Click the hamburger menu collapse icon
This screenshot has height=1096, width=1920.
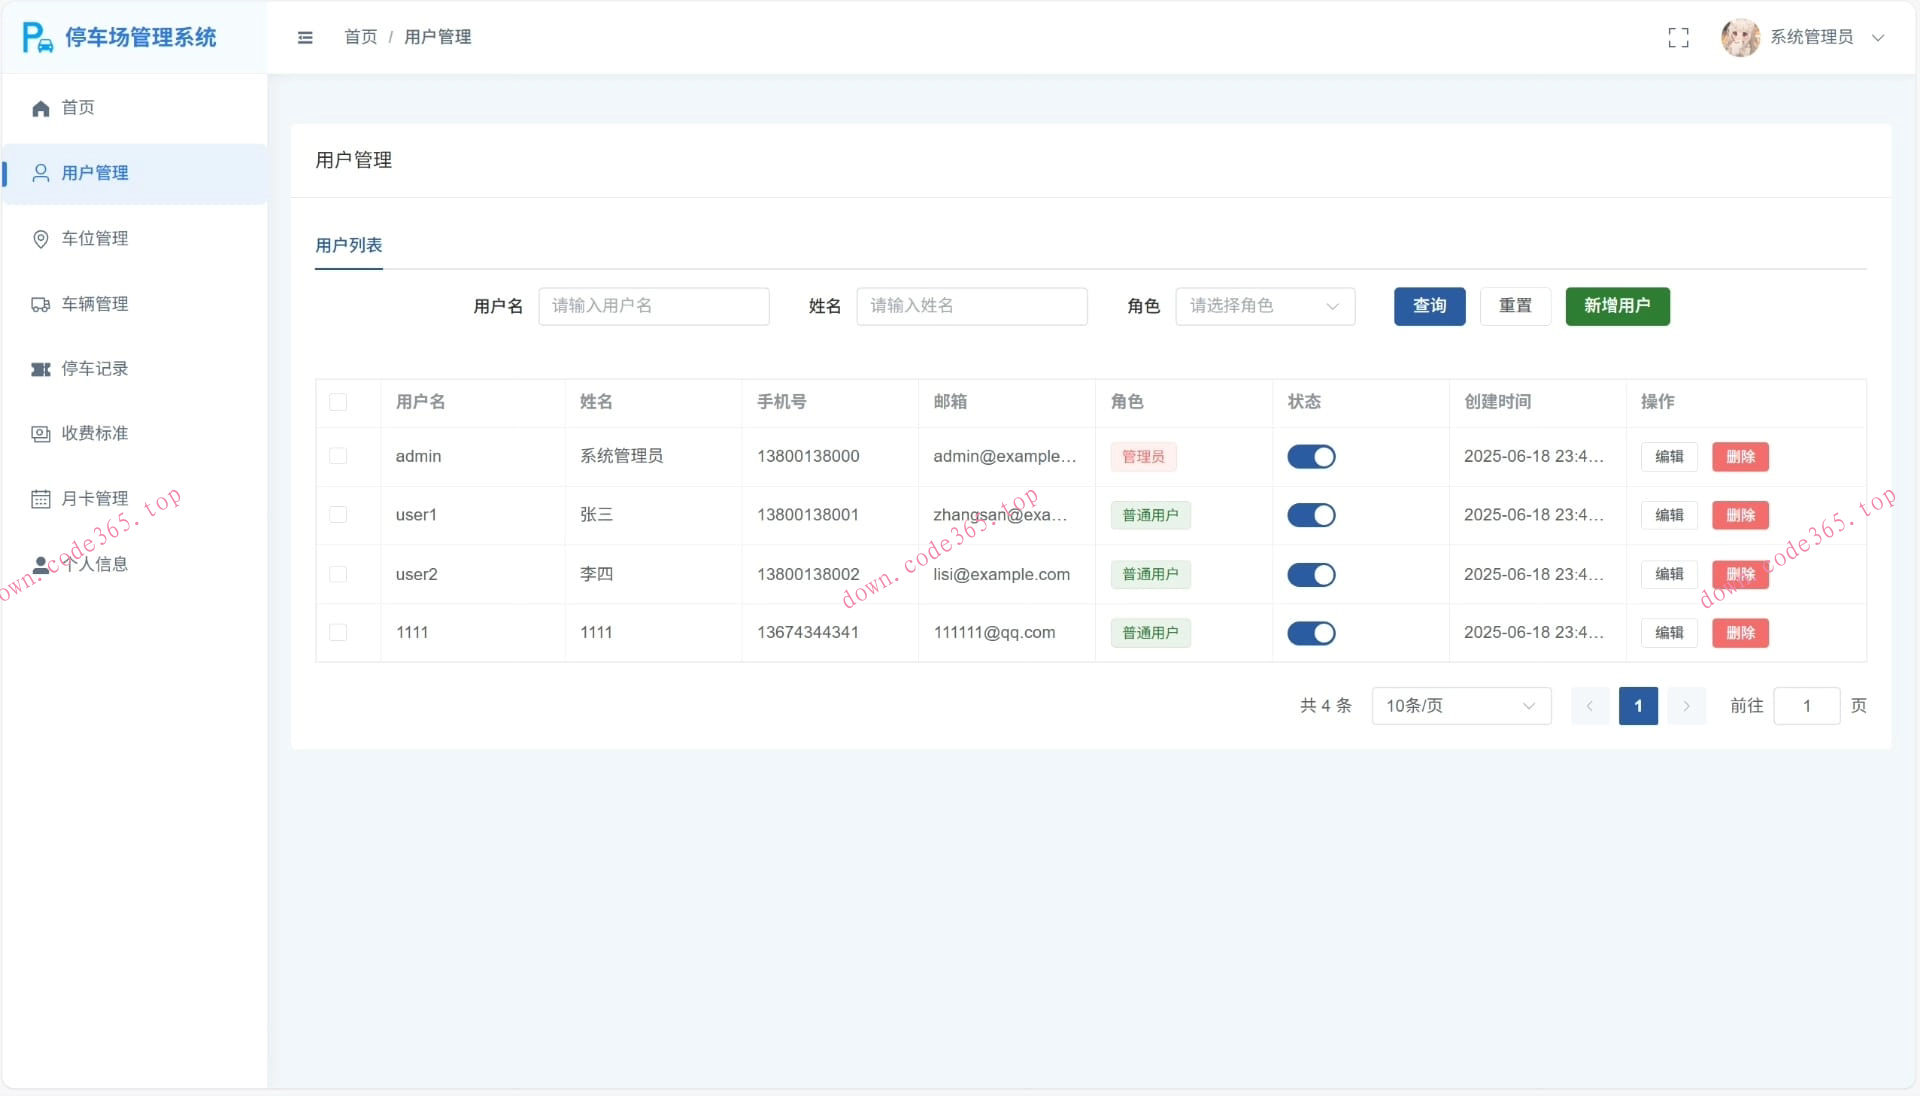click(305, 37)
